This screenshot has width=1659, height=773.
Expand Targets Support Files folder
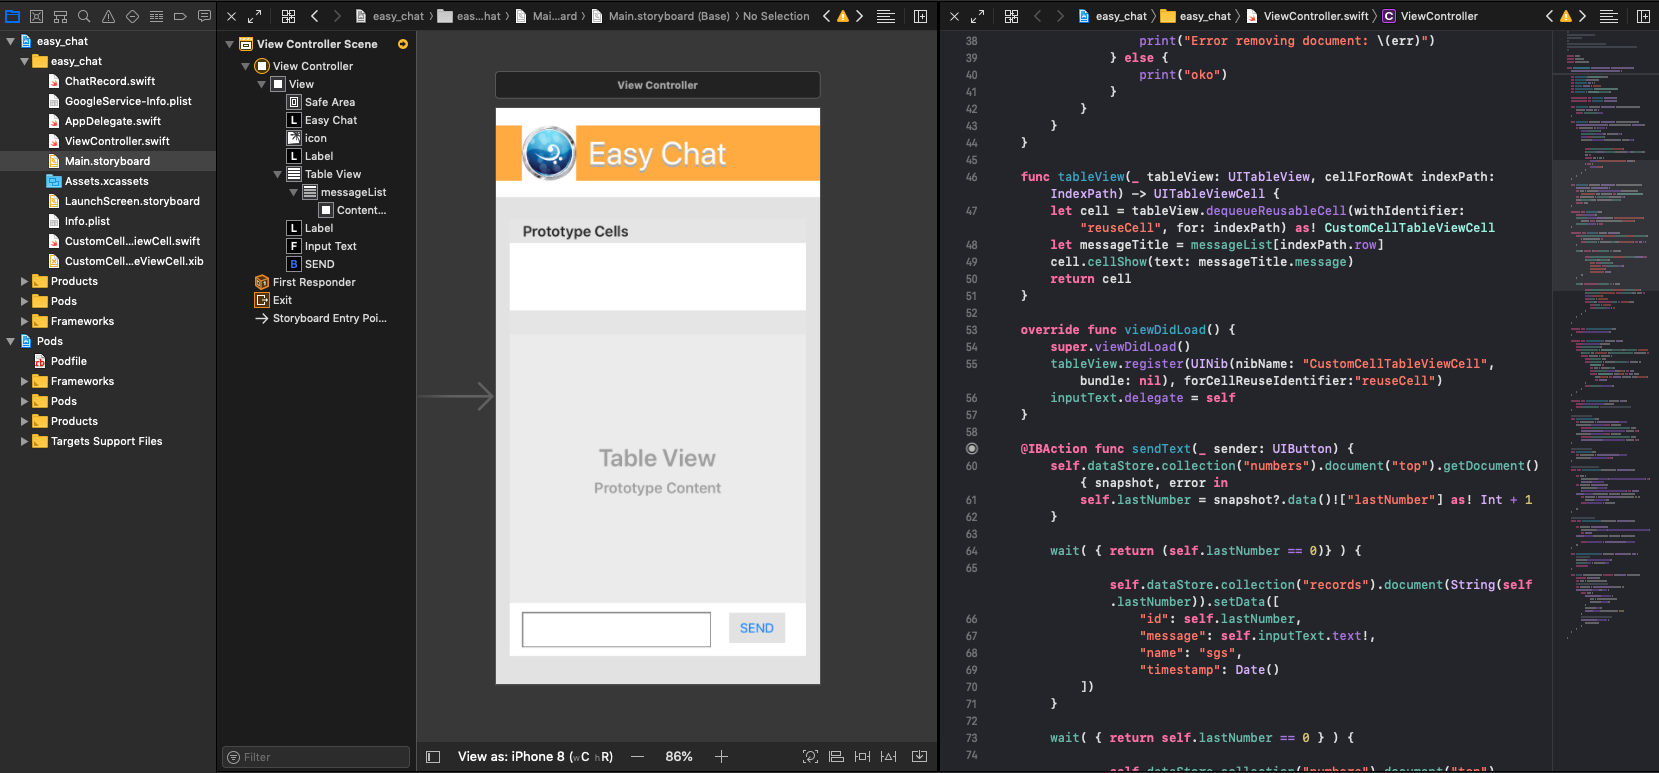click(24, 441)
